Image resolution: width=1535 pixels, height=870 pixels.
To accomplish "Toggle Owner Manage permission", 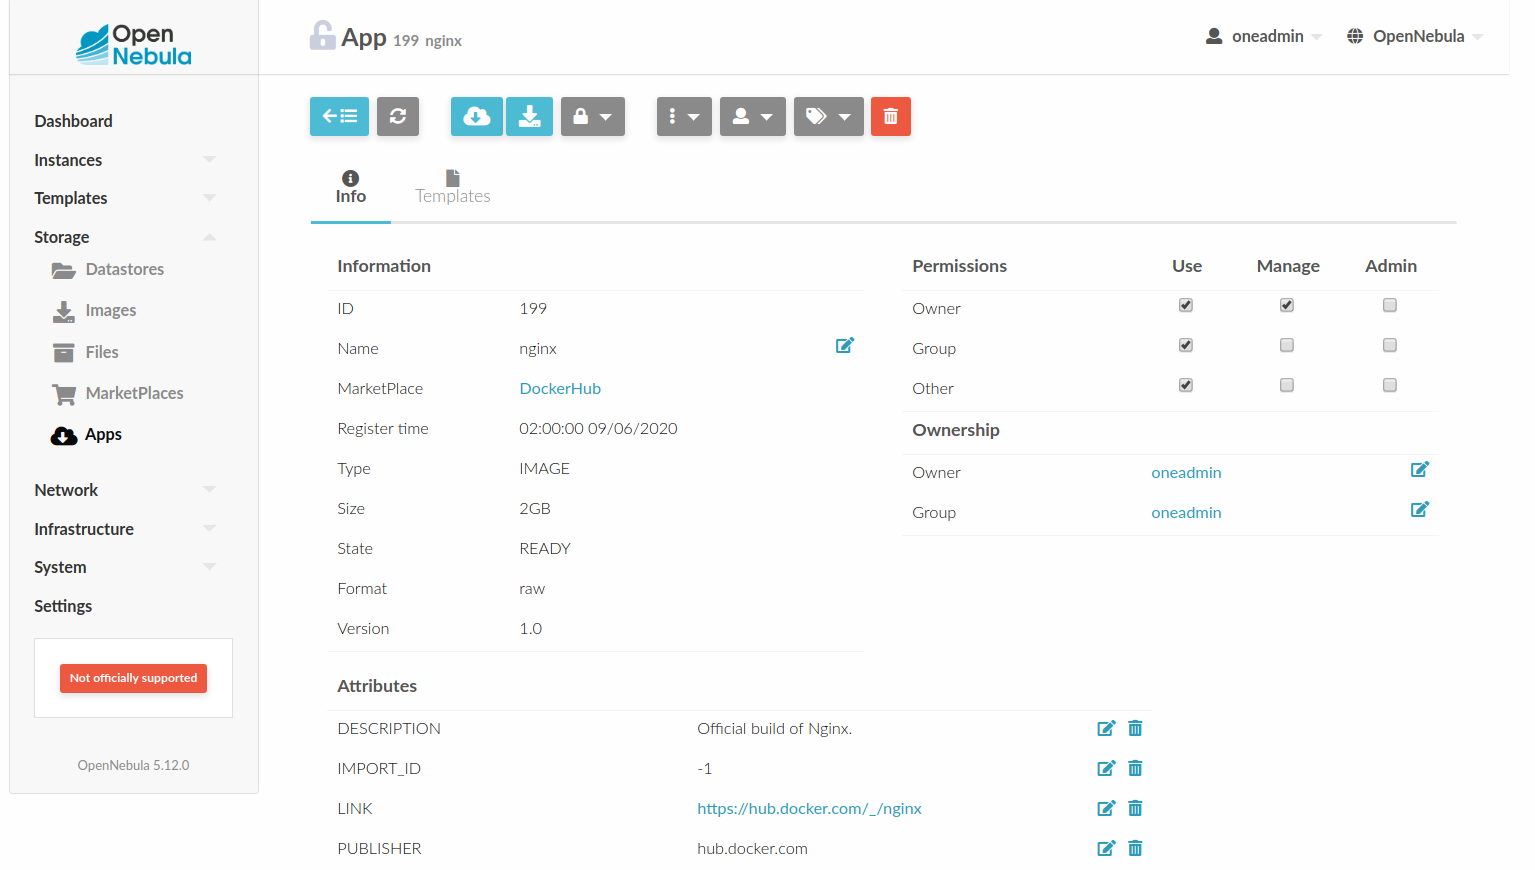I will click(x=1287, y=305).
